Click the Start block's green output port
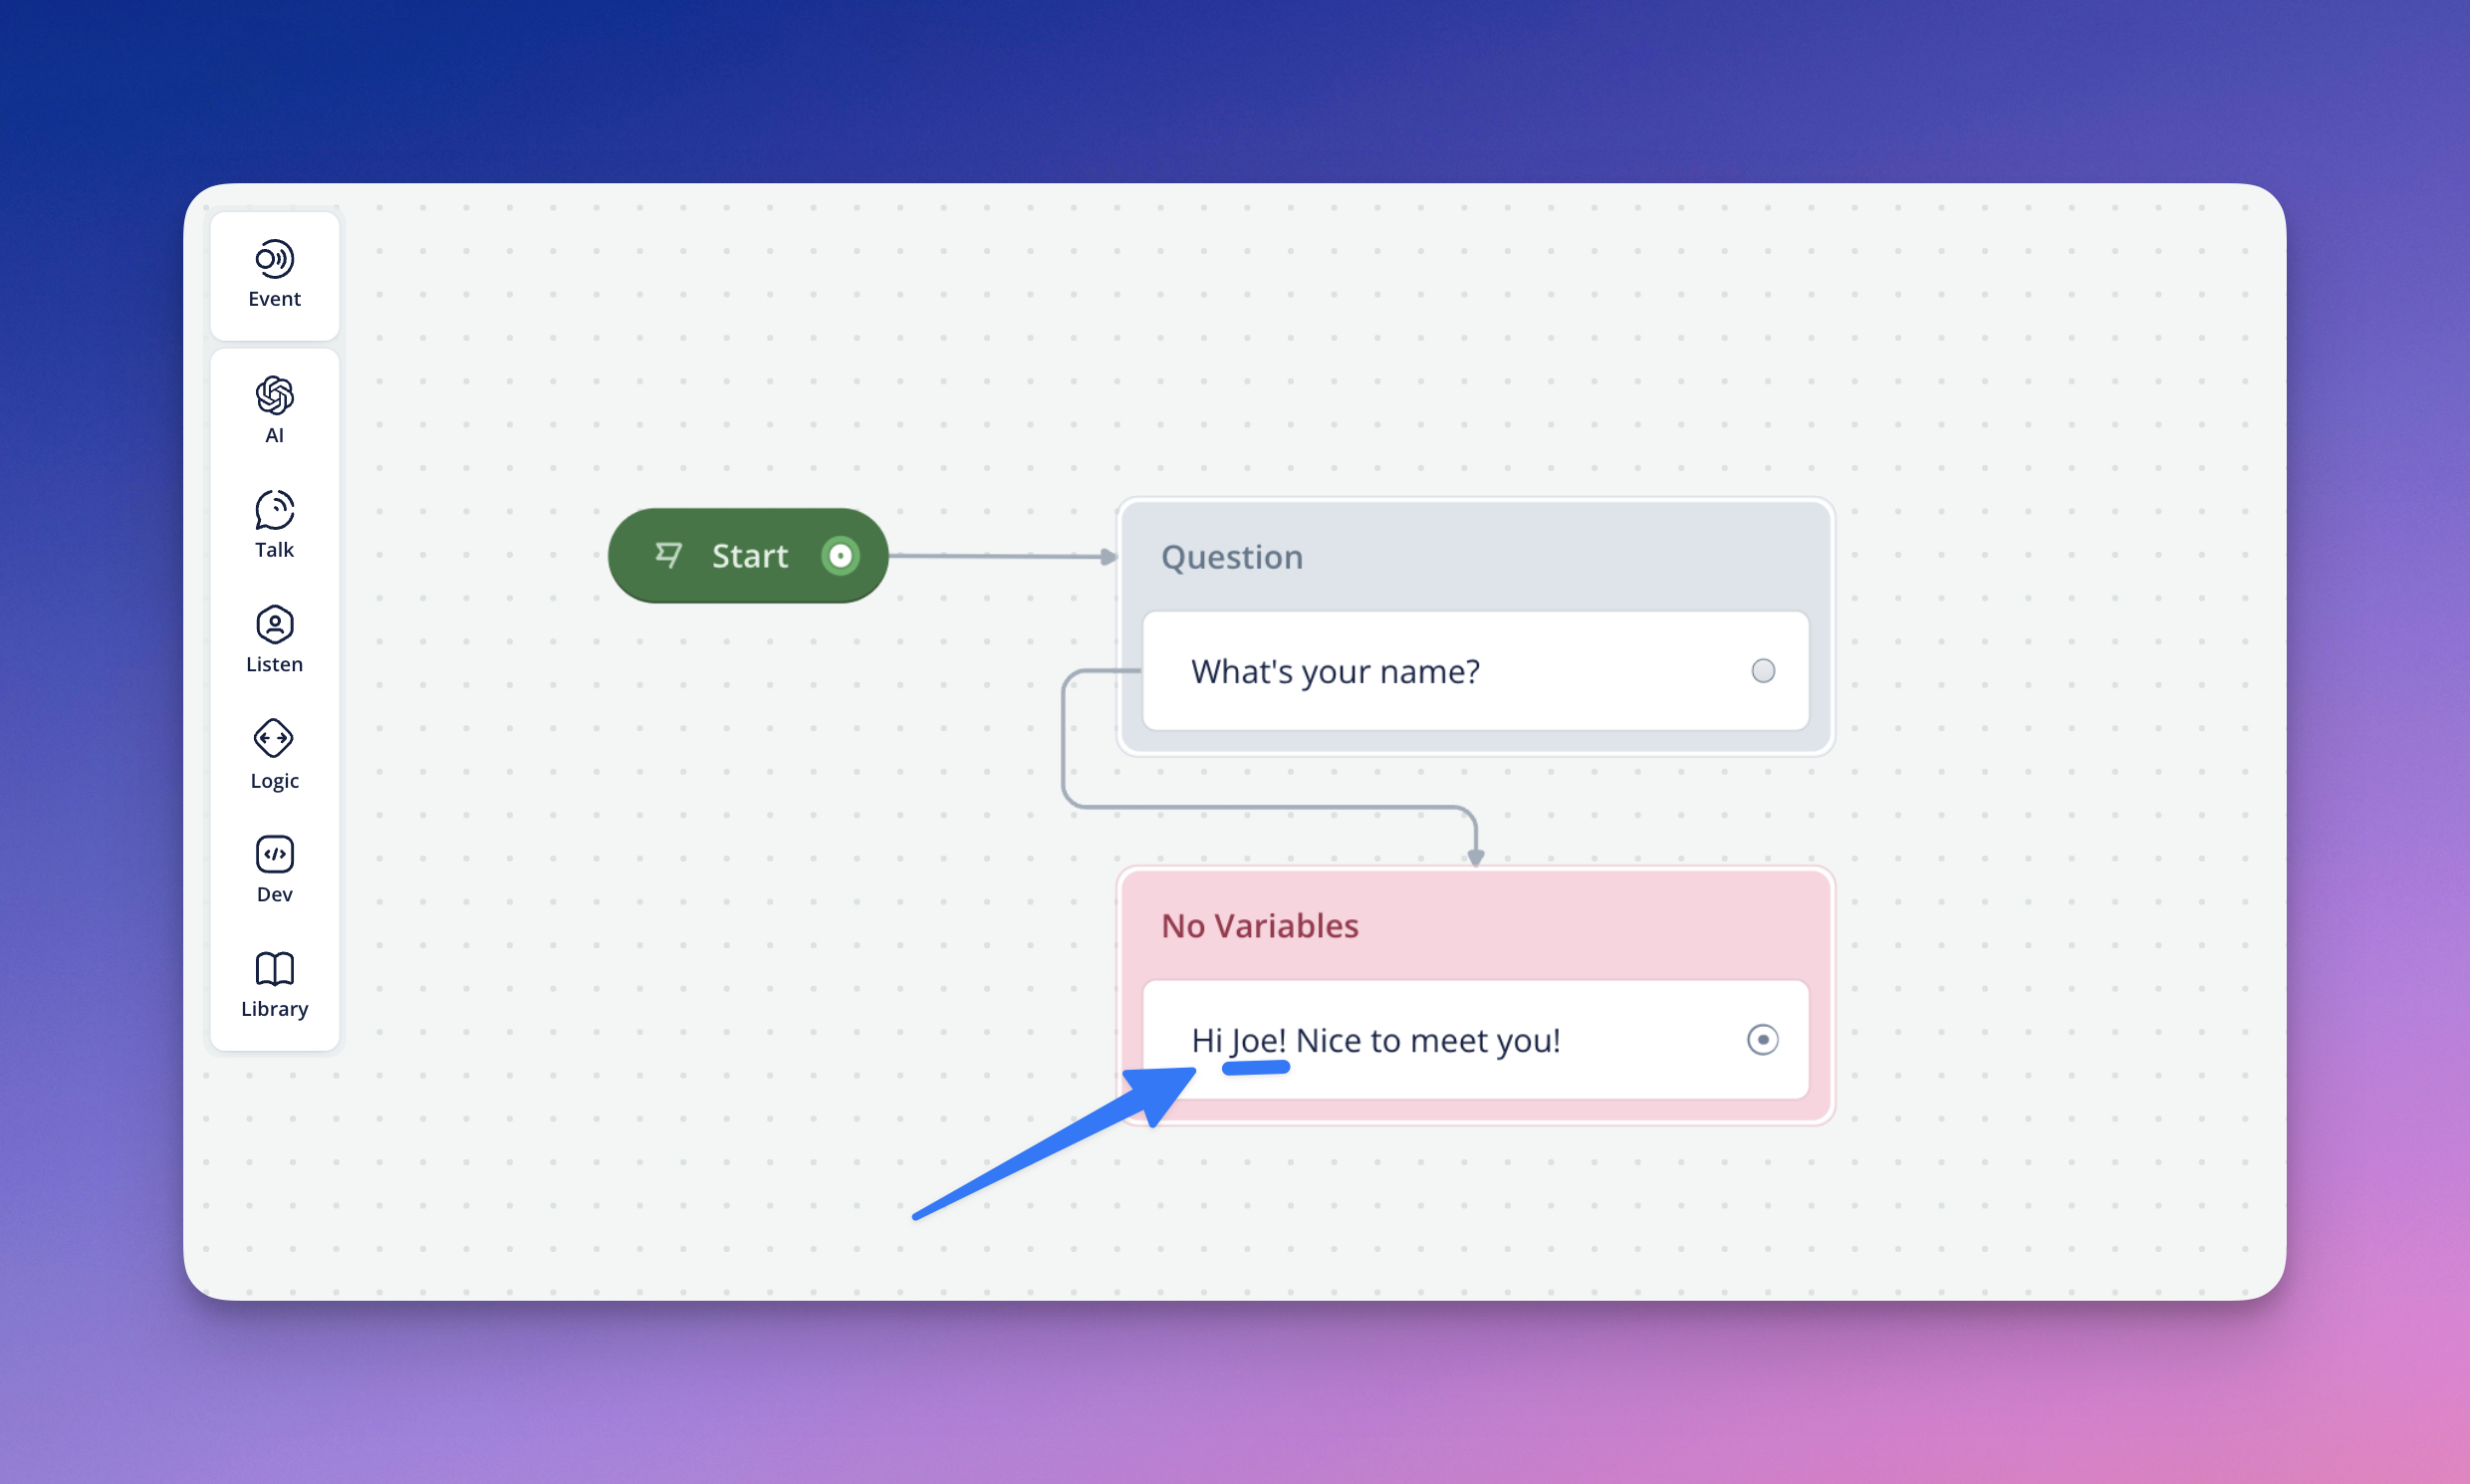2470x1484 pixels. pyautogui.click(x=841, y=555)
